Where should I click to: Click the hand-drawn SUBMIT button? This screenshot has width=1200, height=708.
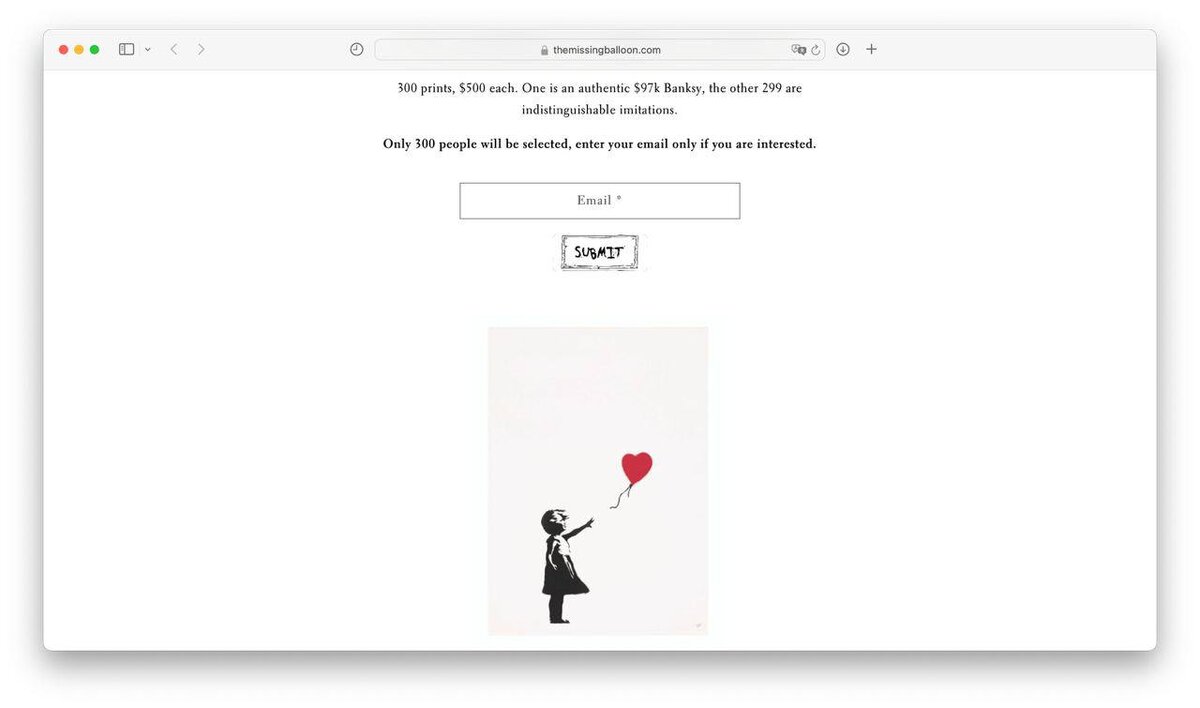coord(599,253)
